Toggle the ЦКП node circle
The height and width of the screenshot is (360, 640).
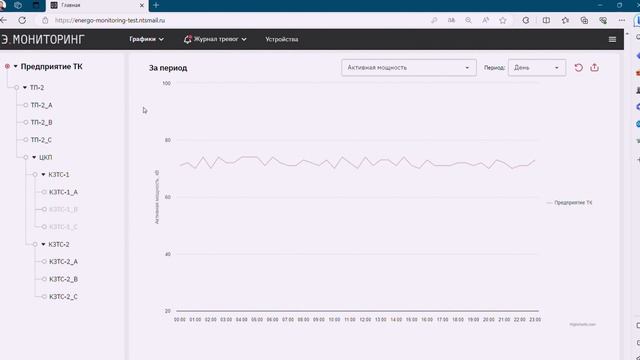(26, 157)
